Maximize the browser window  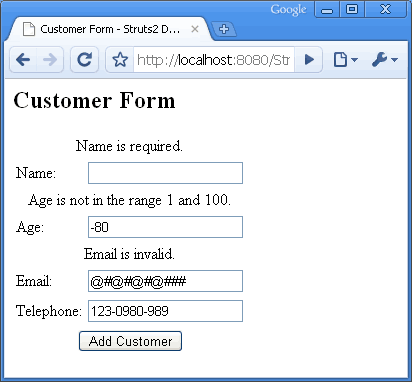(352, 9)
